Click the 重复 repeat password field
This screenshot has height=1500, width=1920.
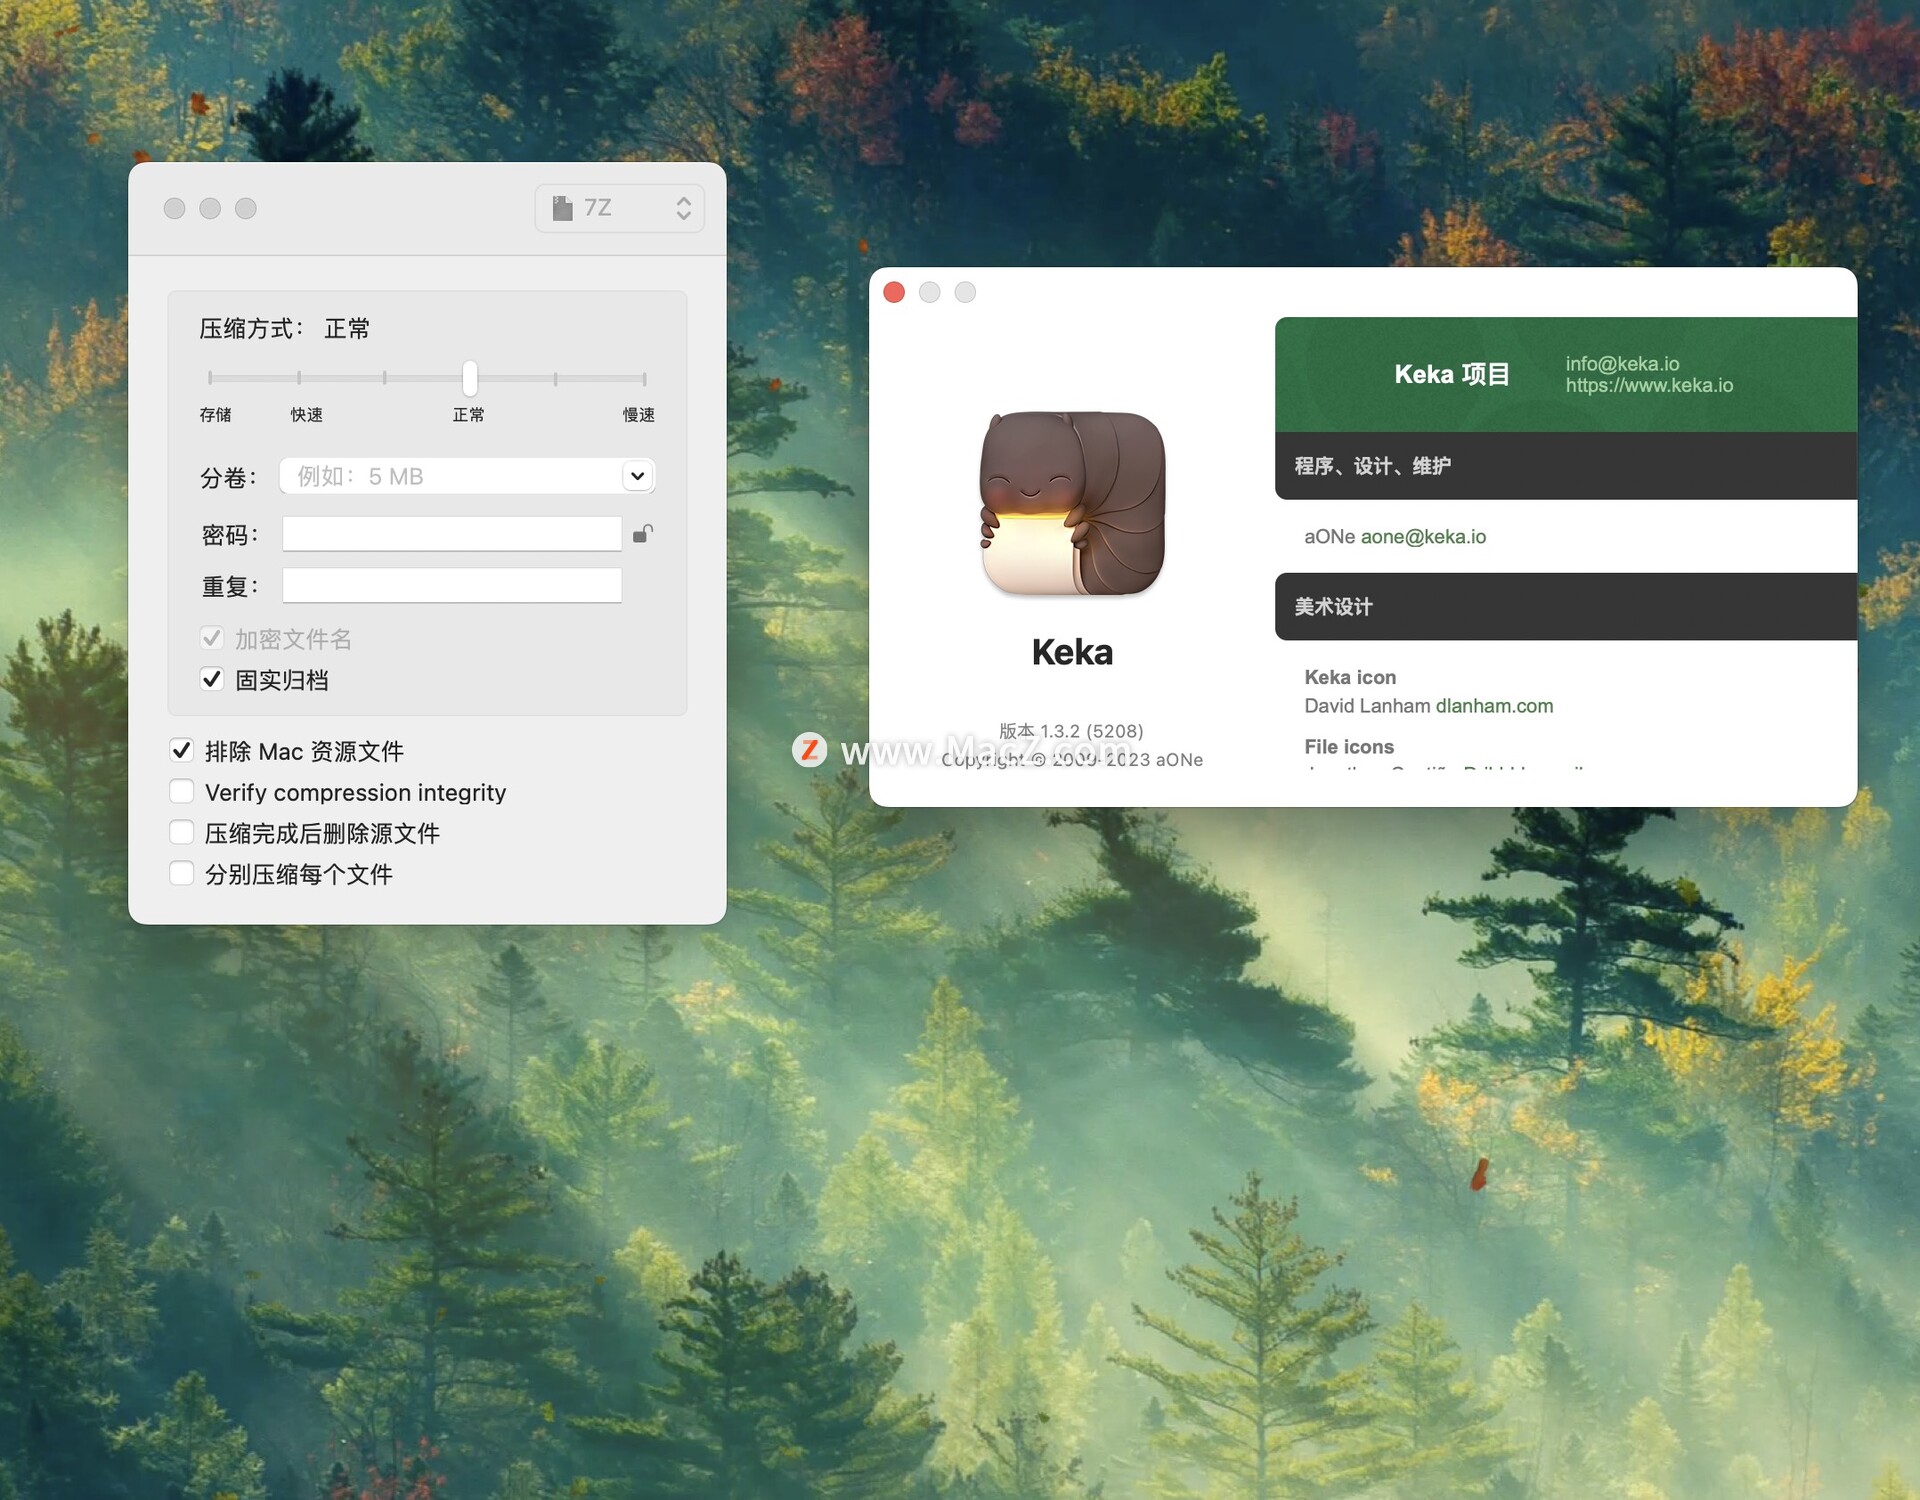click(x=451, y=584)
